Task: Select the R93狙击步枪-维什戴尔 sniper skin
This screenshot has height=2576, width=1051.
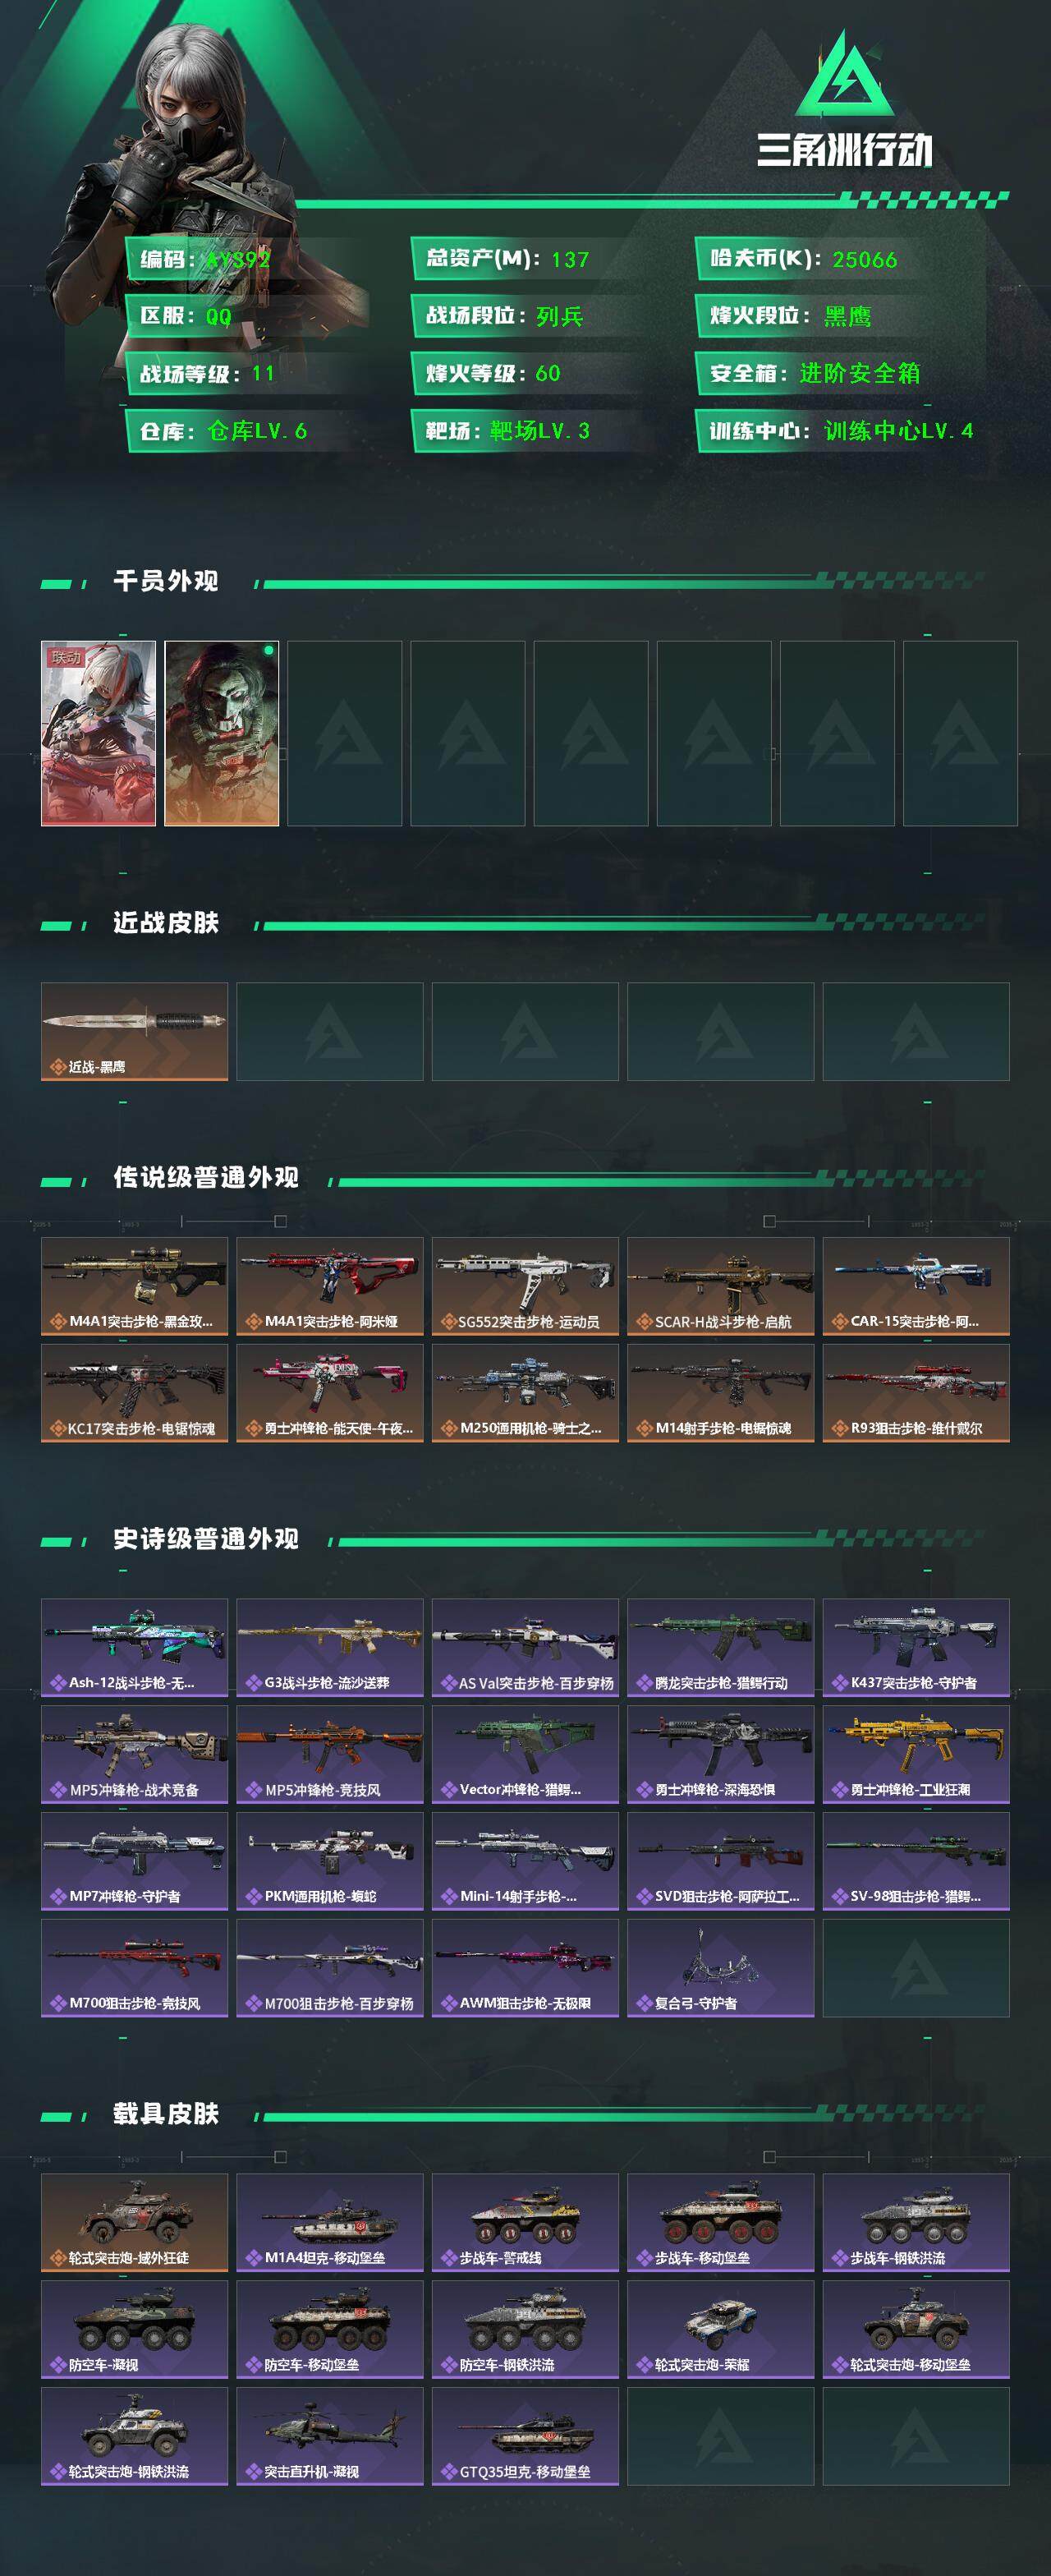Action: [x=916, y=1393]
